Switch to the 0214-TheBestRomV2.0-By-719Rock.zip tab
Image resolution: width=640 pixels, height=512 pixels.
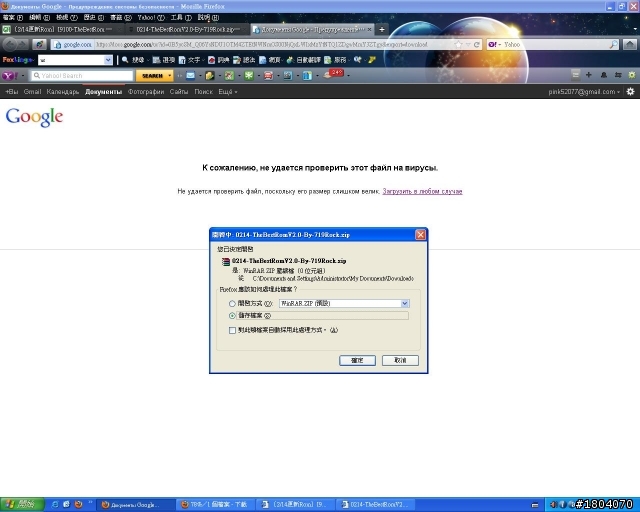[186, 29]
